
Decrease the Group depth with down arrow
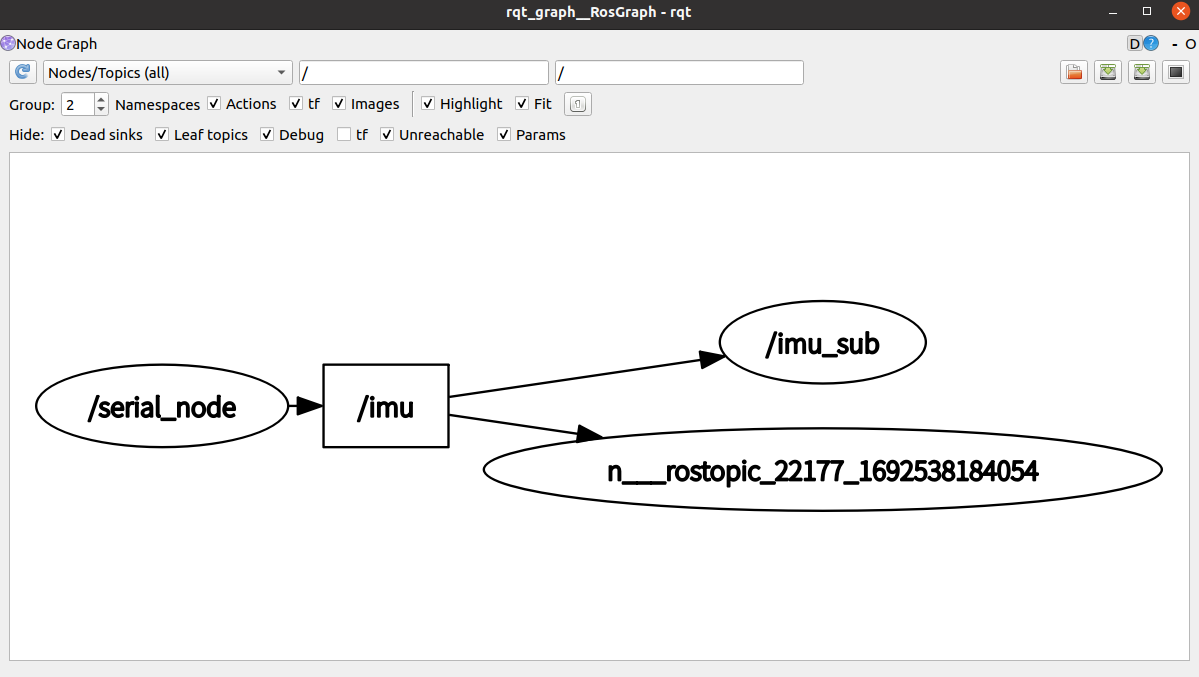(x=101, y=109)
